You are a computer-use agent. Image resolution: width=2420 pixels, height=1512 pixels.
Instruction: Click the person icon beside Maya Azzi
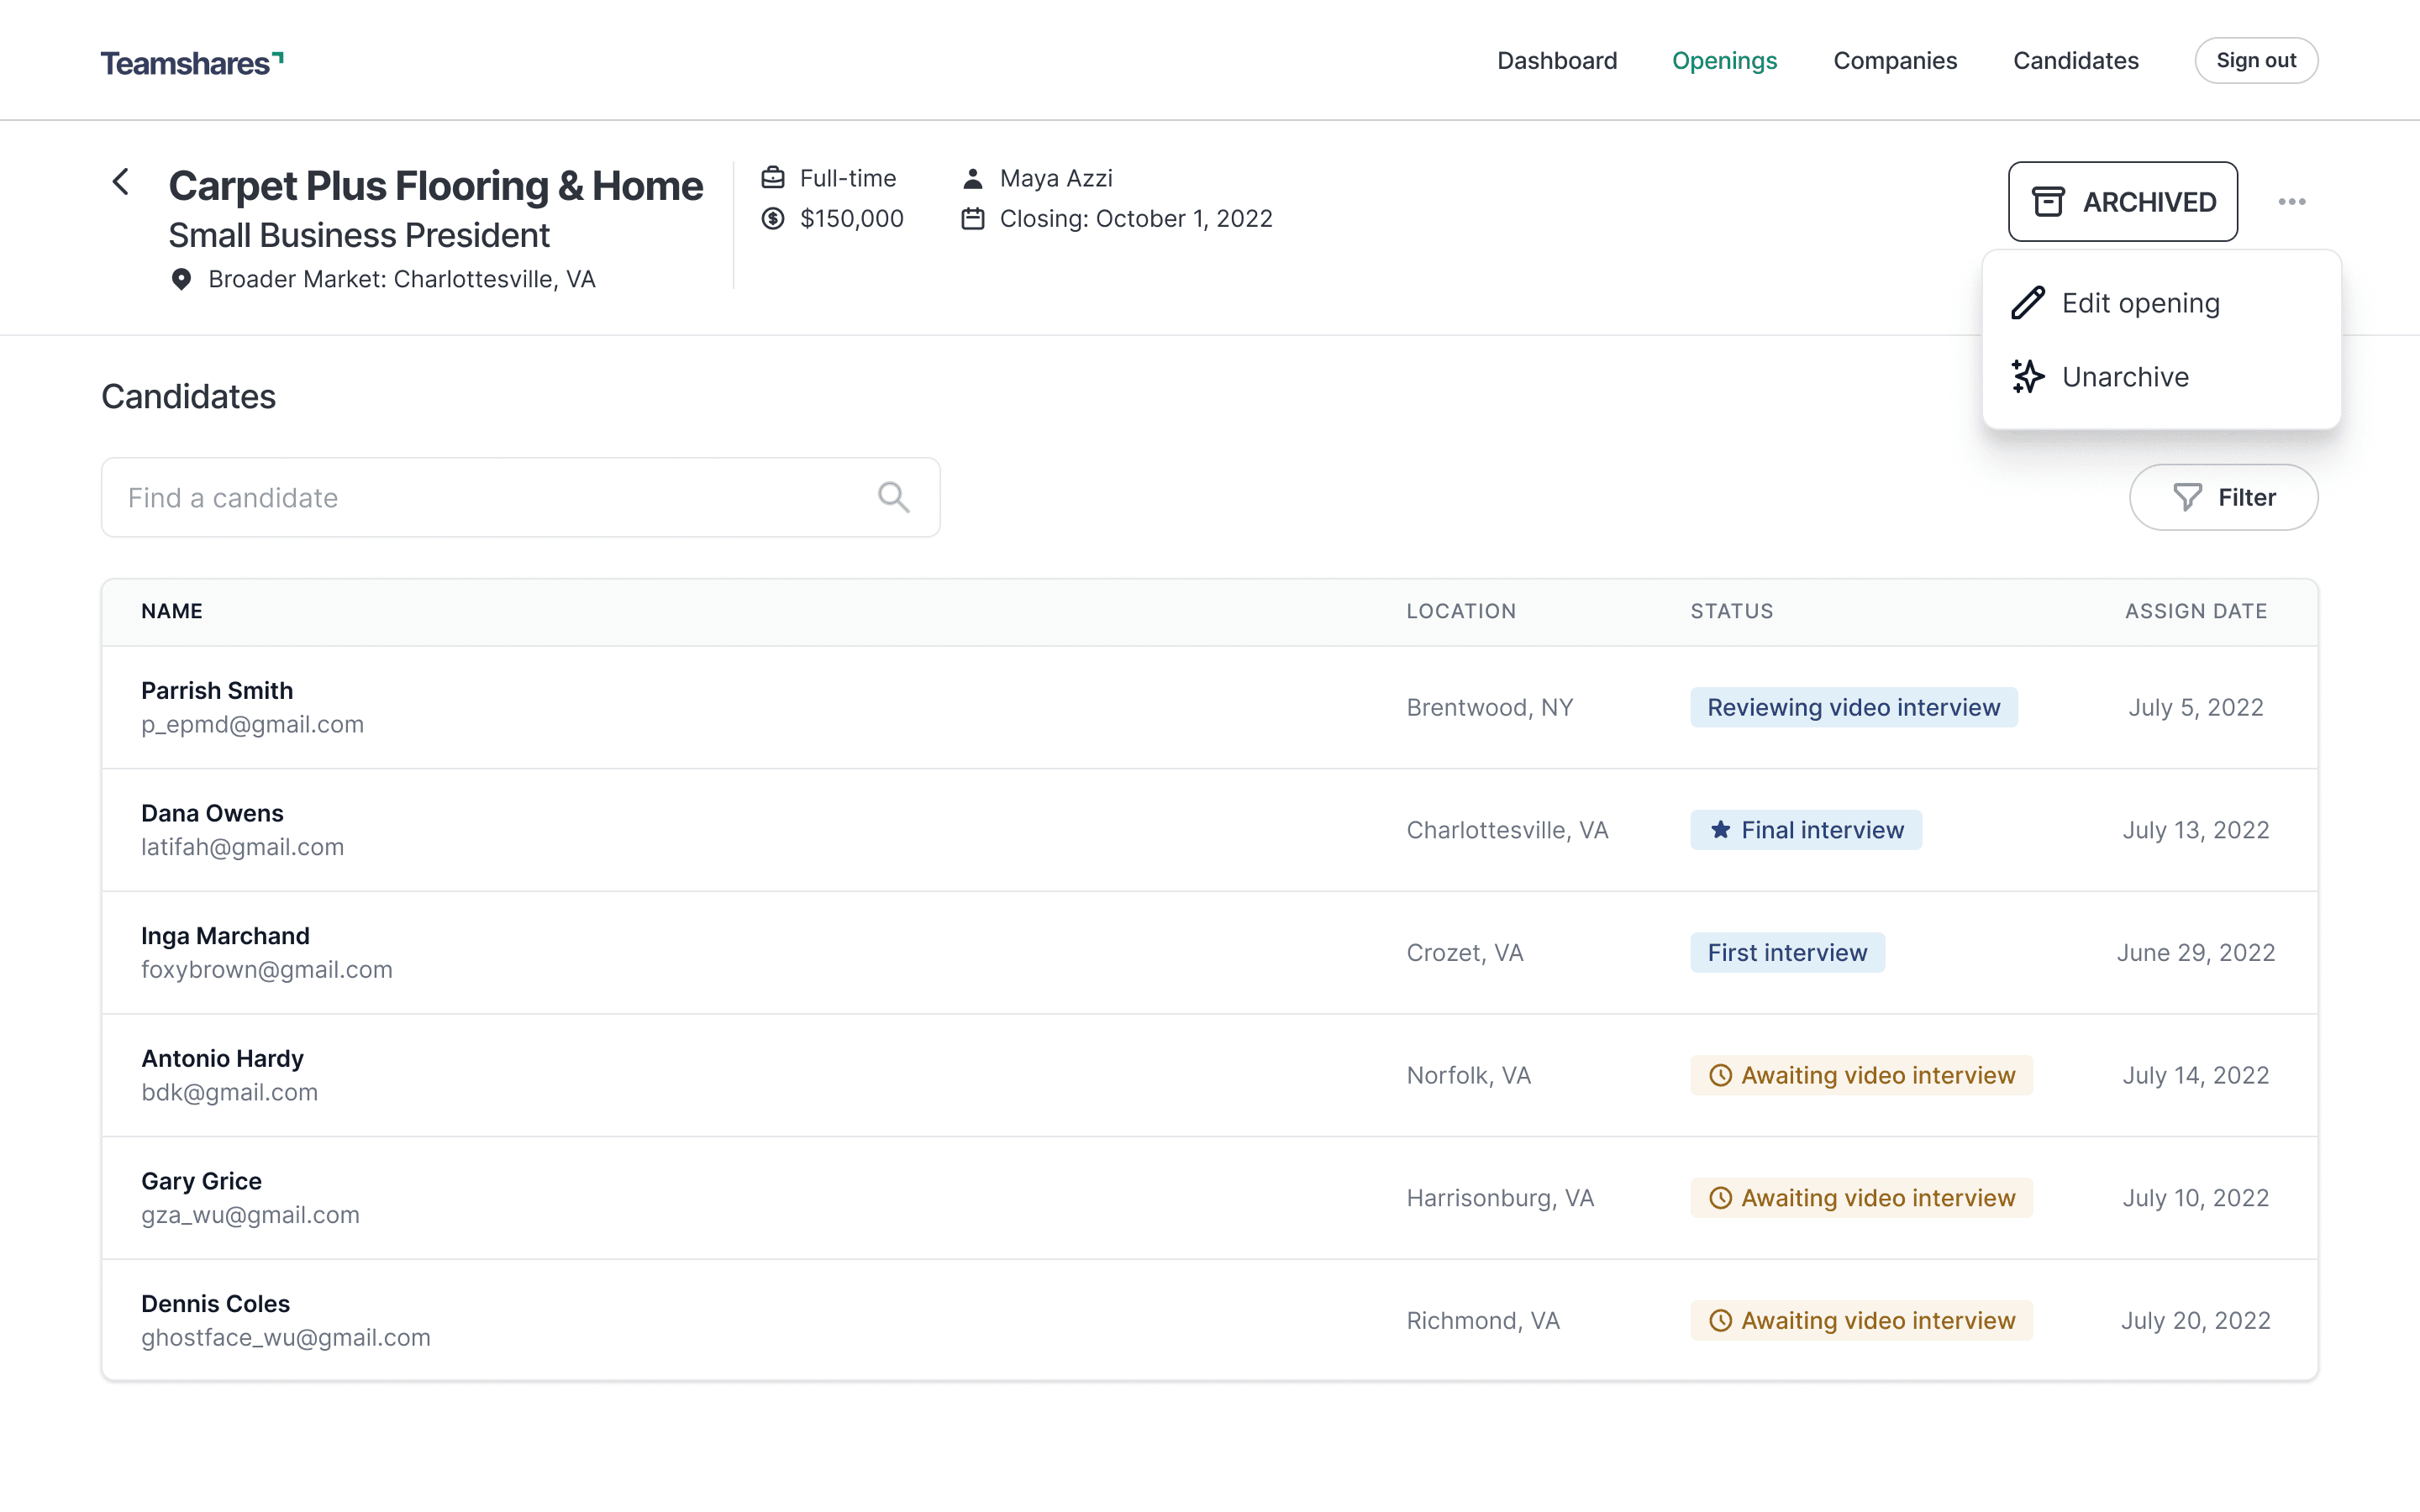972,178
